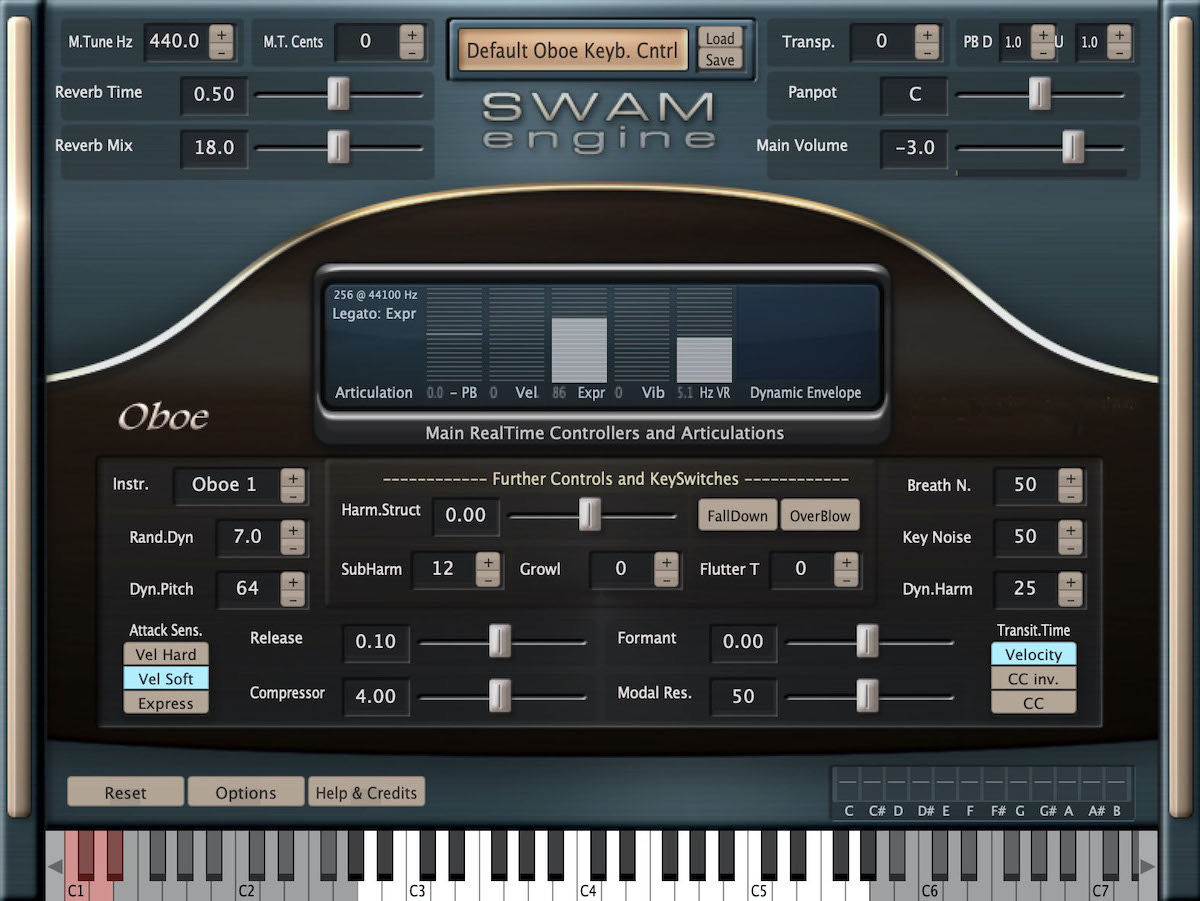
Task: Decrease Key Noise value
Action: pos(1070,546)
